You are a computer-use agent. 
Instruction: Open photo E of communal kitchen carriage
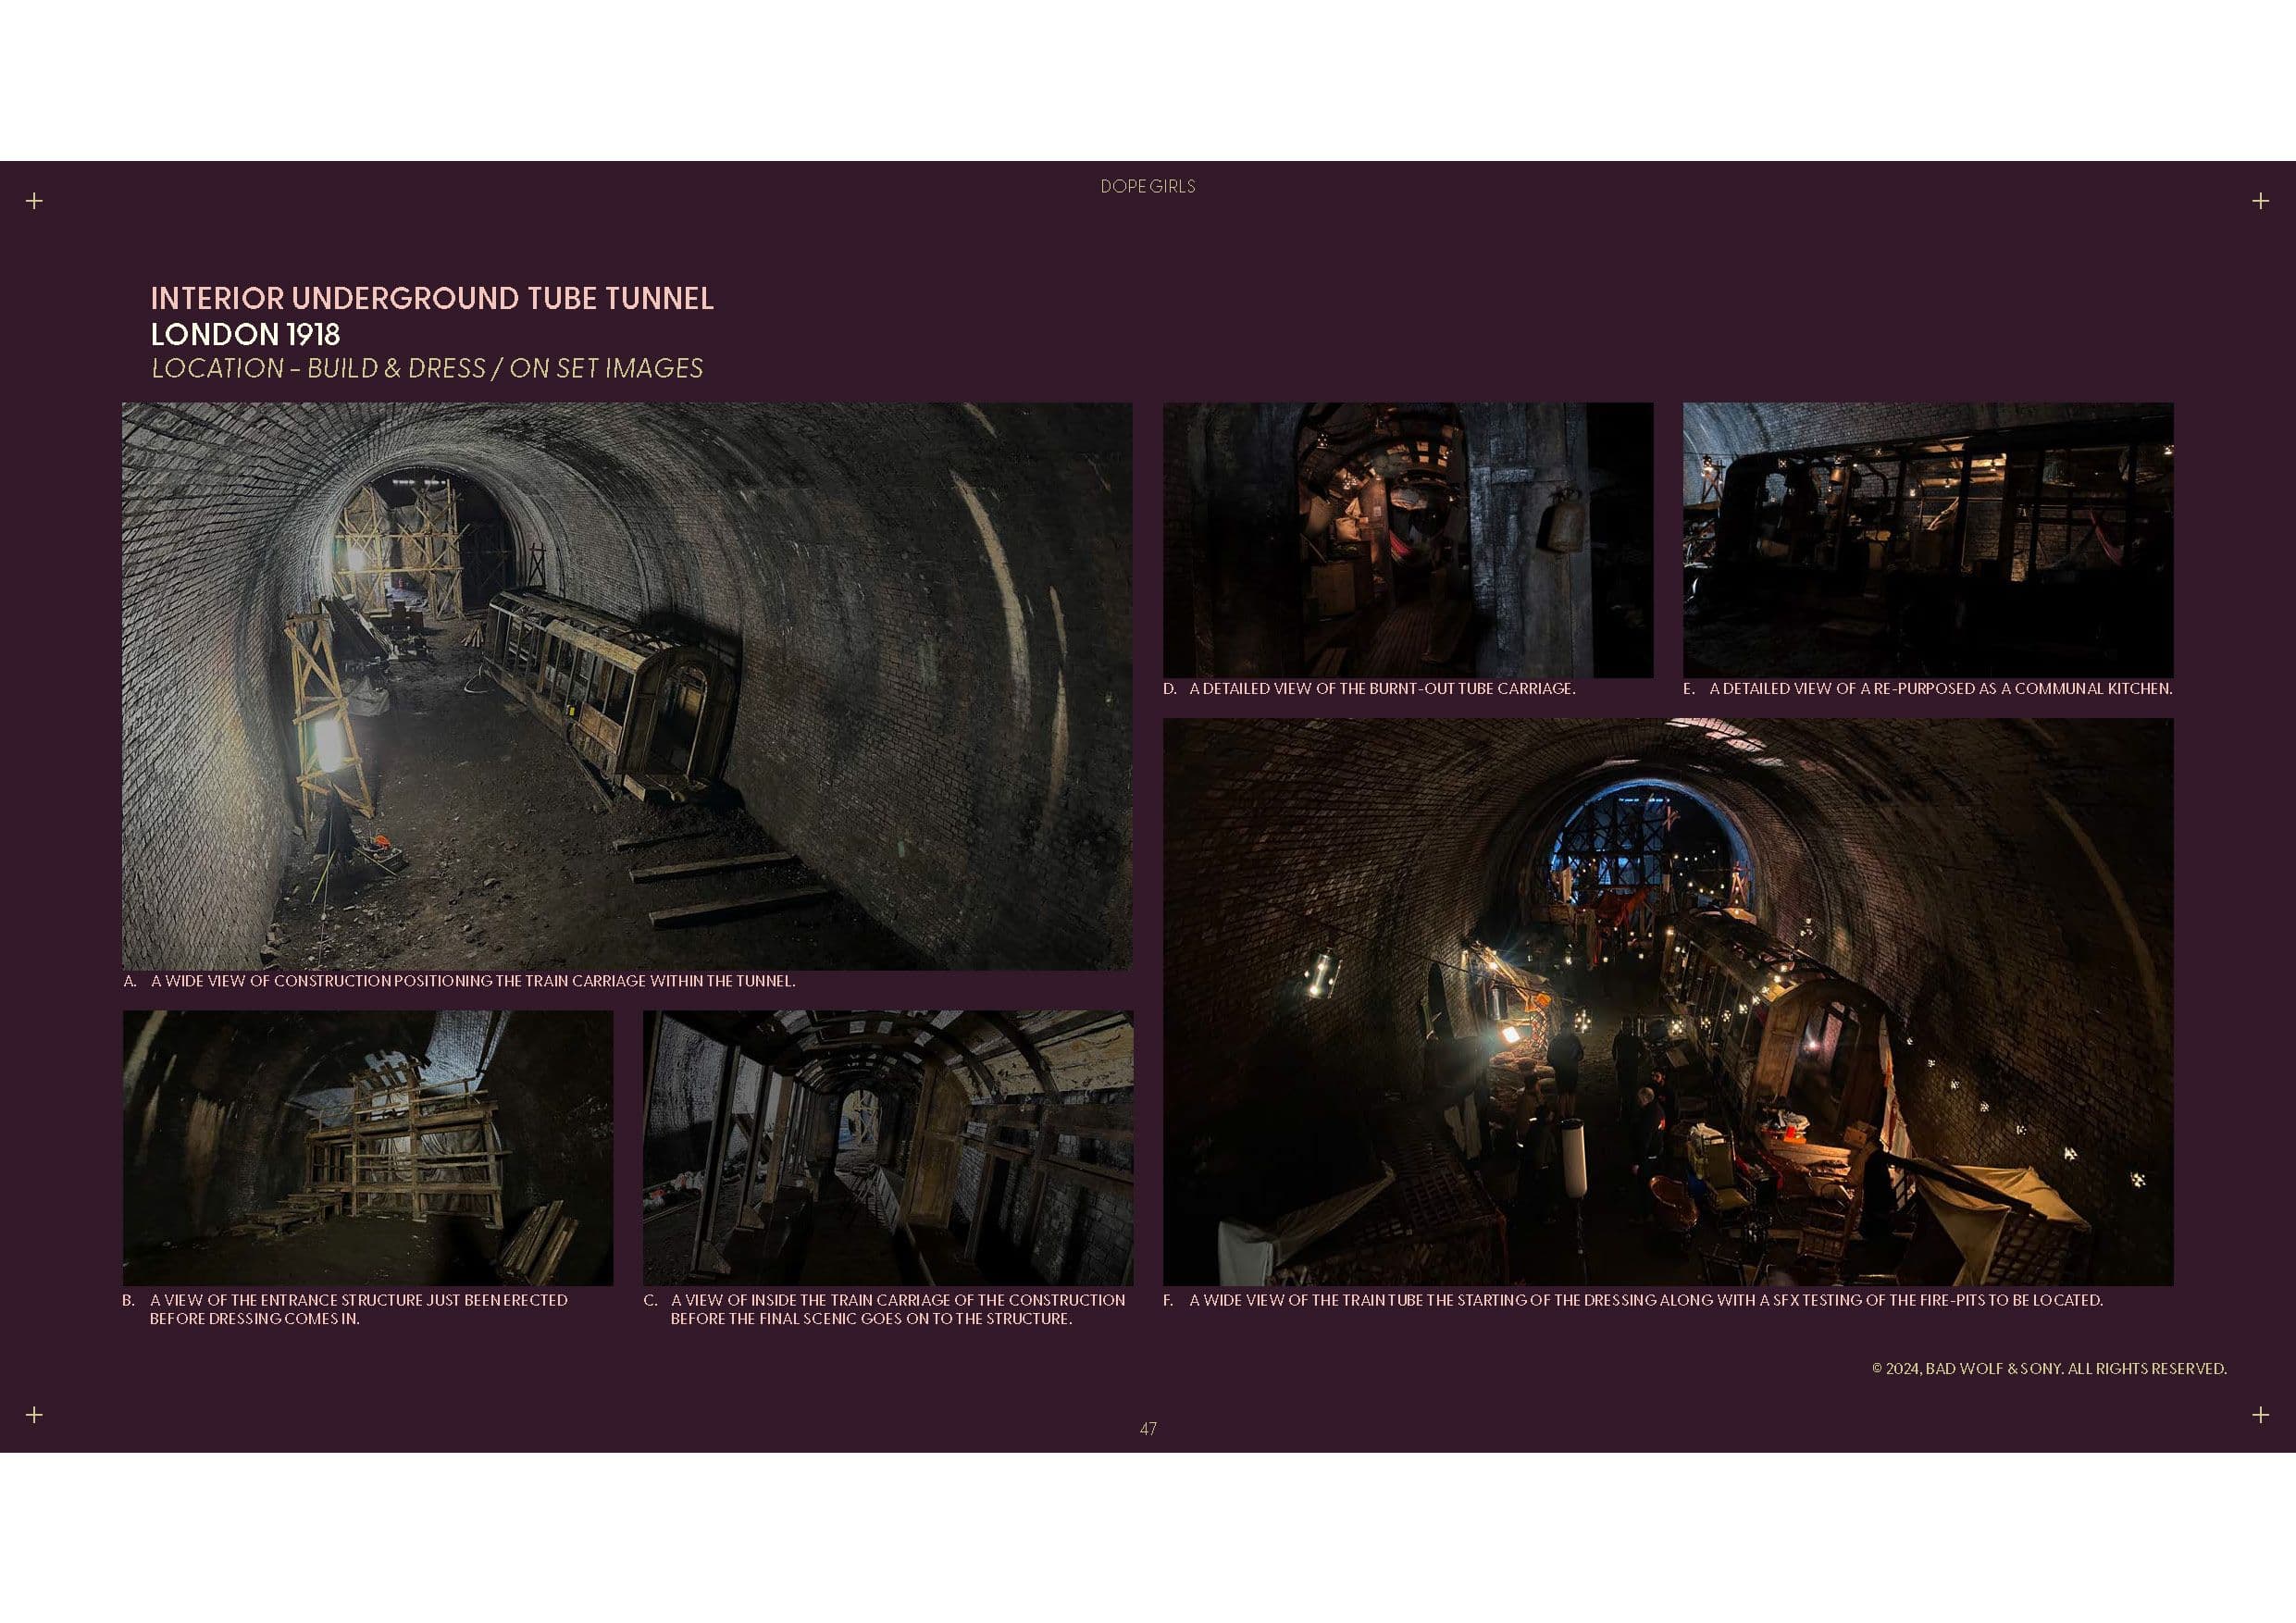[1927, 540]
